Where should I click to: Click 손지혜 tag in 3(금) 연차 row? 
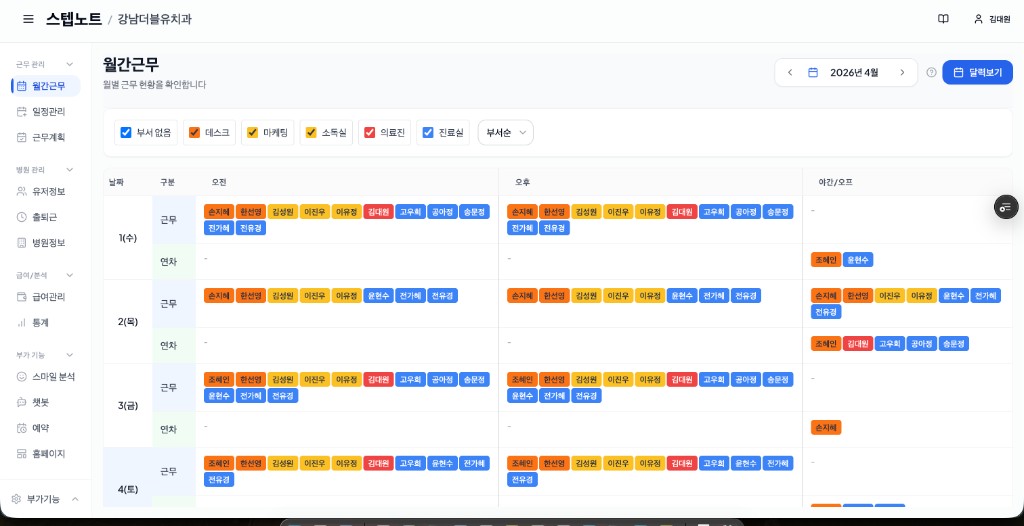pos(826,427)
